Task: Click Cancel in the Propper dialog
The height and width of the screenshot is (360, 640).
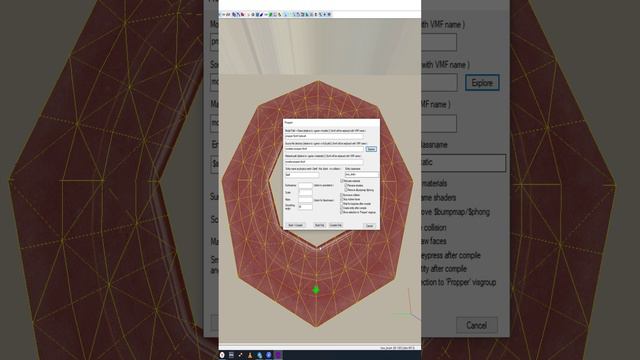Action: click(x=369, y=226)
